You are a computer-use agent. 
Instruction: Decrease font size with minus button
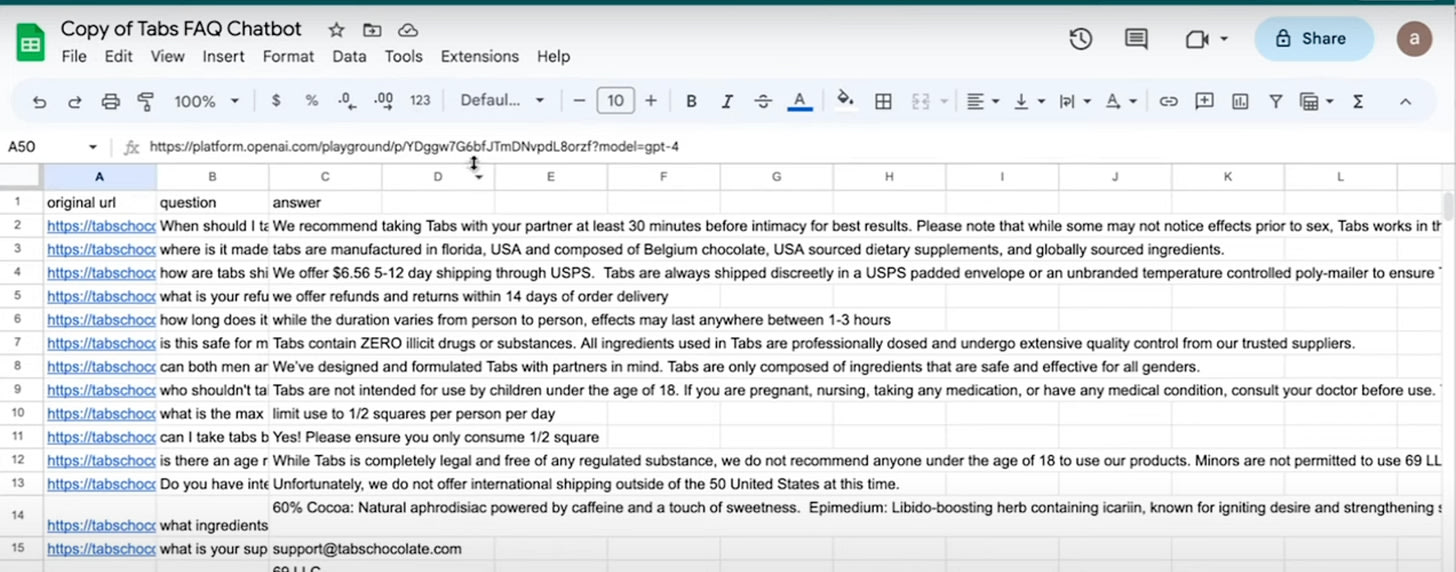click(x=579, y=101)
